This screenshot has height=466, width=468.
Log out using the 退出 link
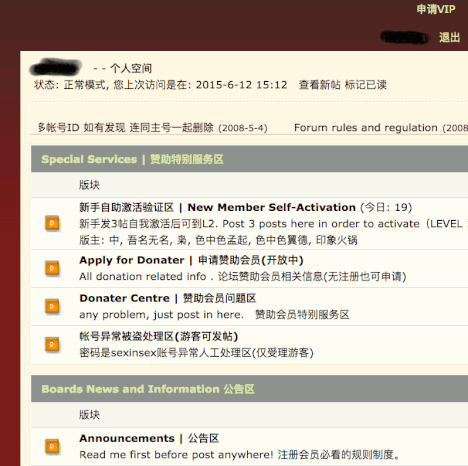tap(449, 37)
